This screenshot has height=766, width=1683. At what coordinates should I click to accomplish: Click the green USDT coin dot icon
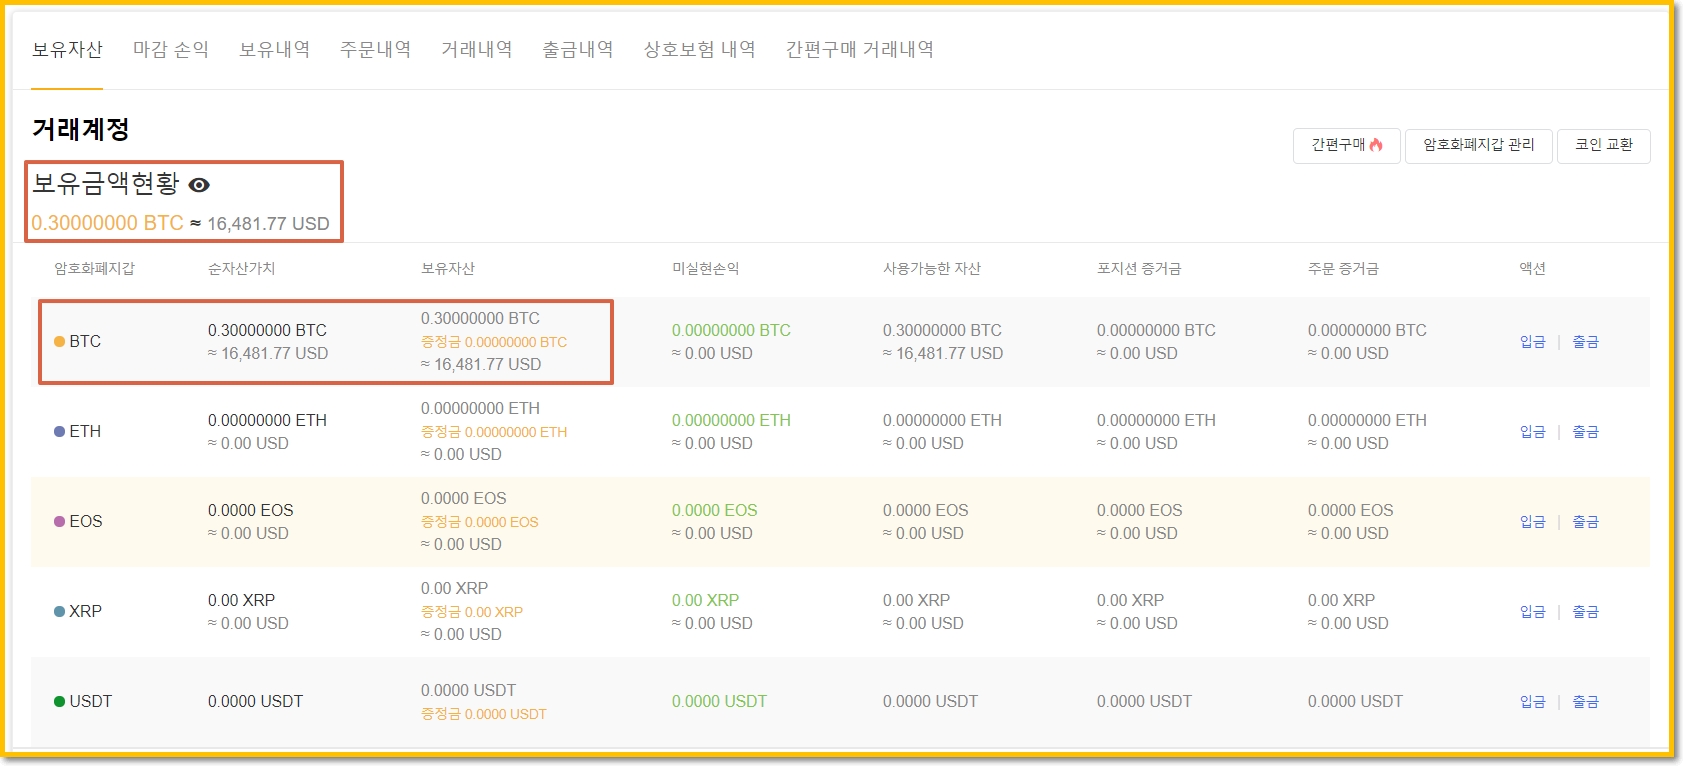coord(59,702)
